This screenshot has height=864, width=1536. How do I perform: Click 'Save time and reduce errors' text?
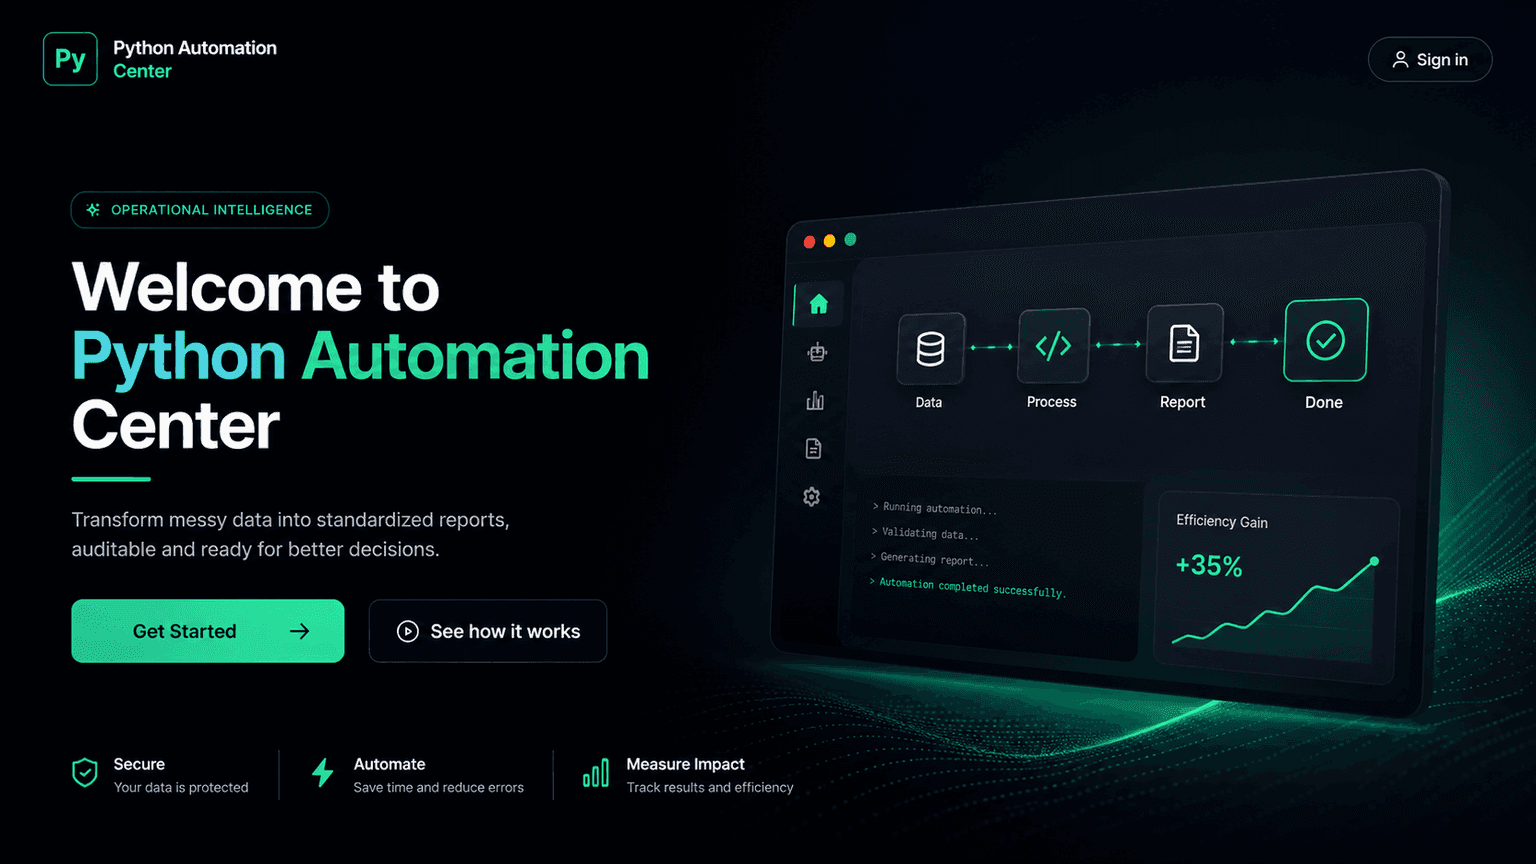point(439,788)
